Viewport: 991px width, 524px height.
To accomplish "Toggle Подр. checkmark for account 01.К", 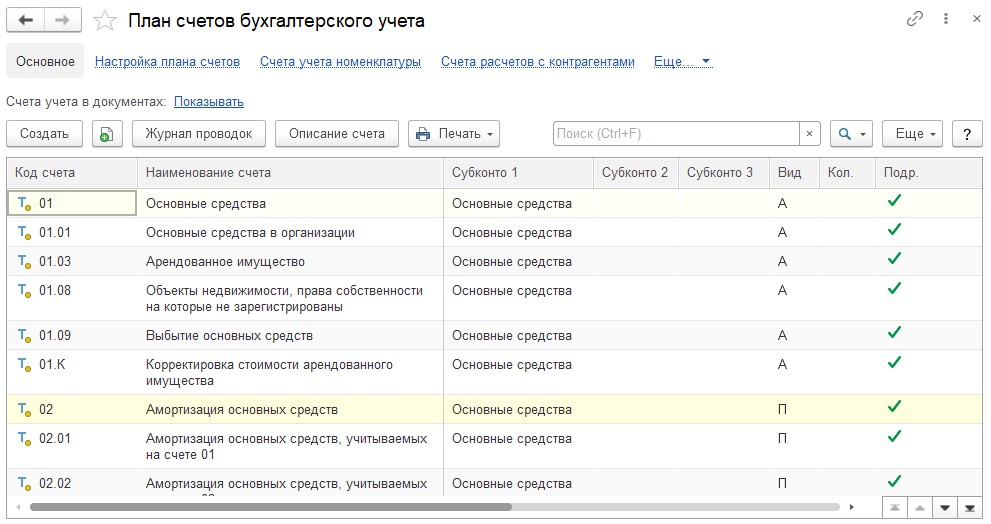I will coord(894,363).
